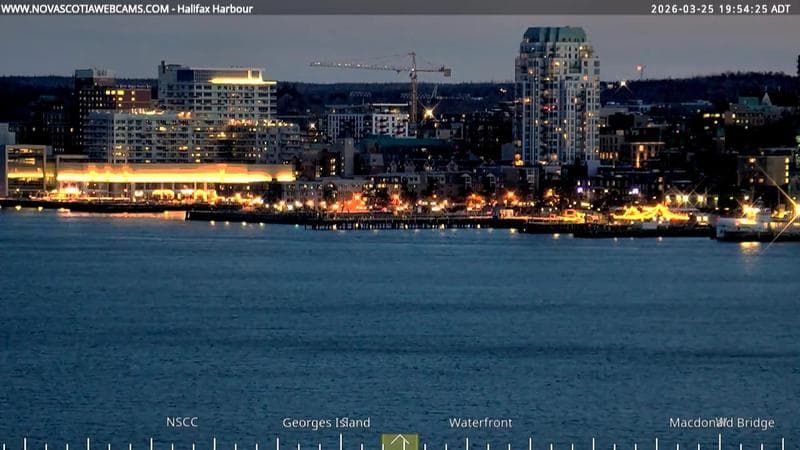Click the green arrow position indicator
Viewport: 800px width, 450px height.
pyautogui.click(x=400, y=442)
